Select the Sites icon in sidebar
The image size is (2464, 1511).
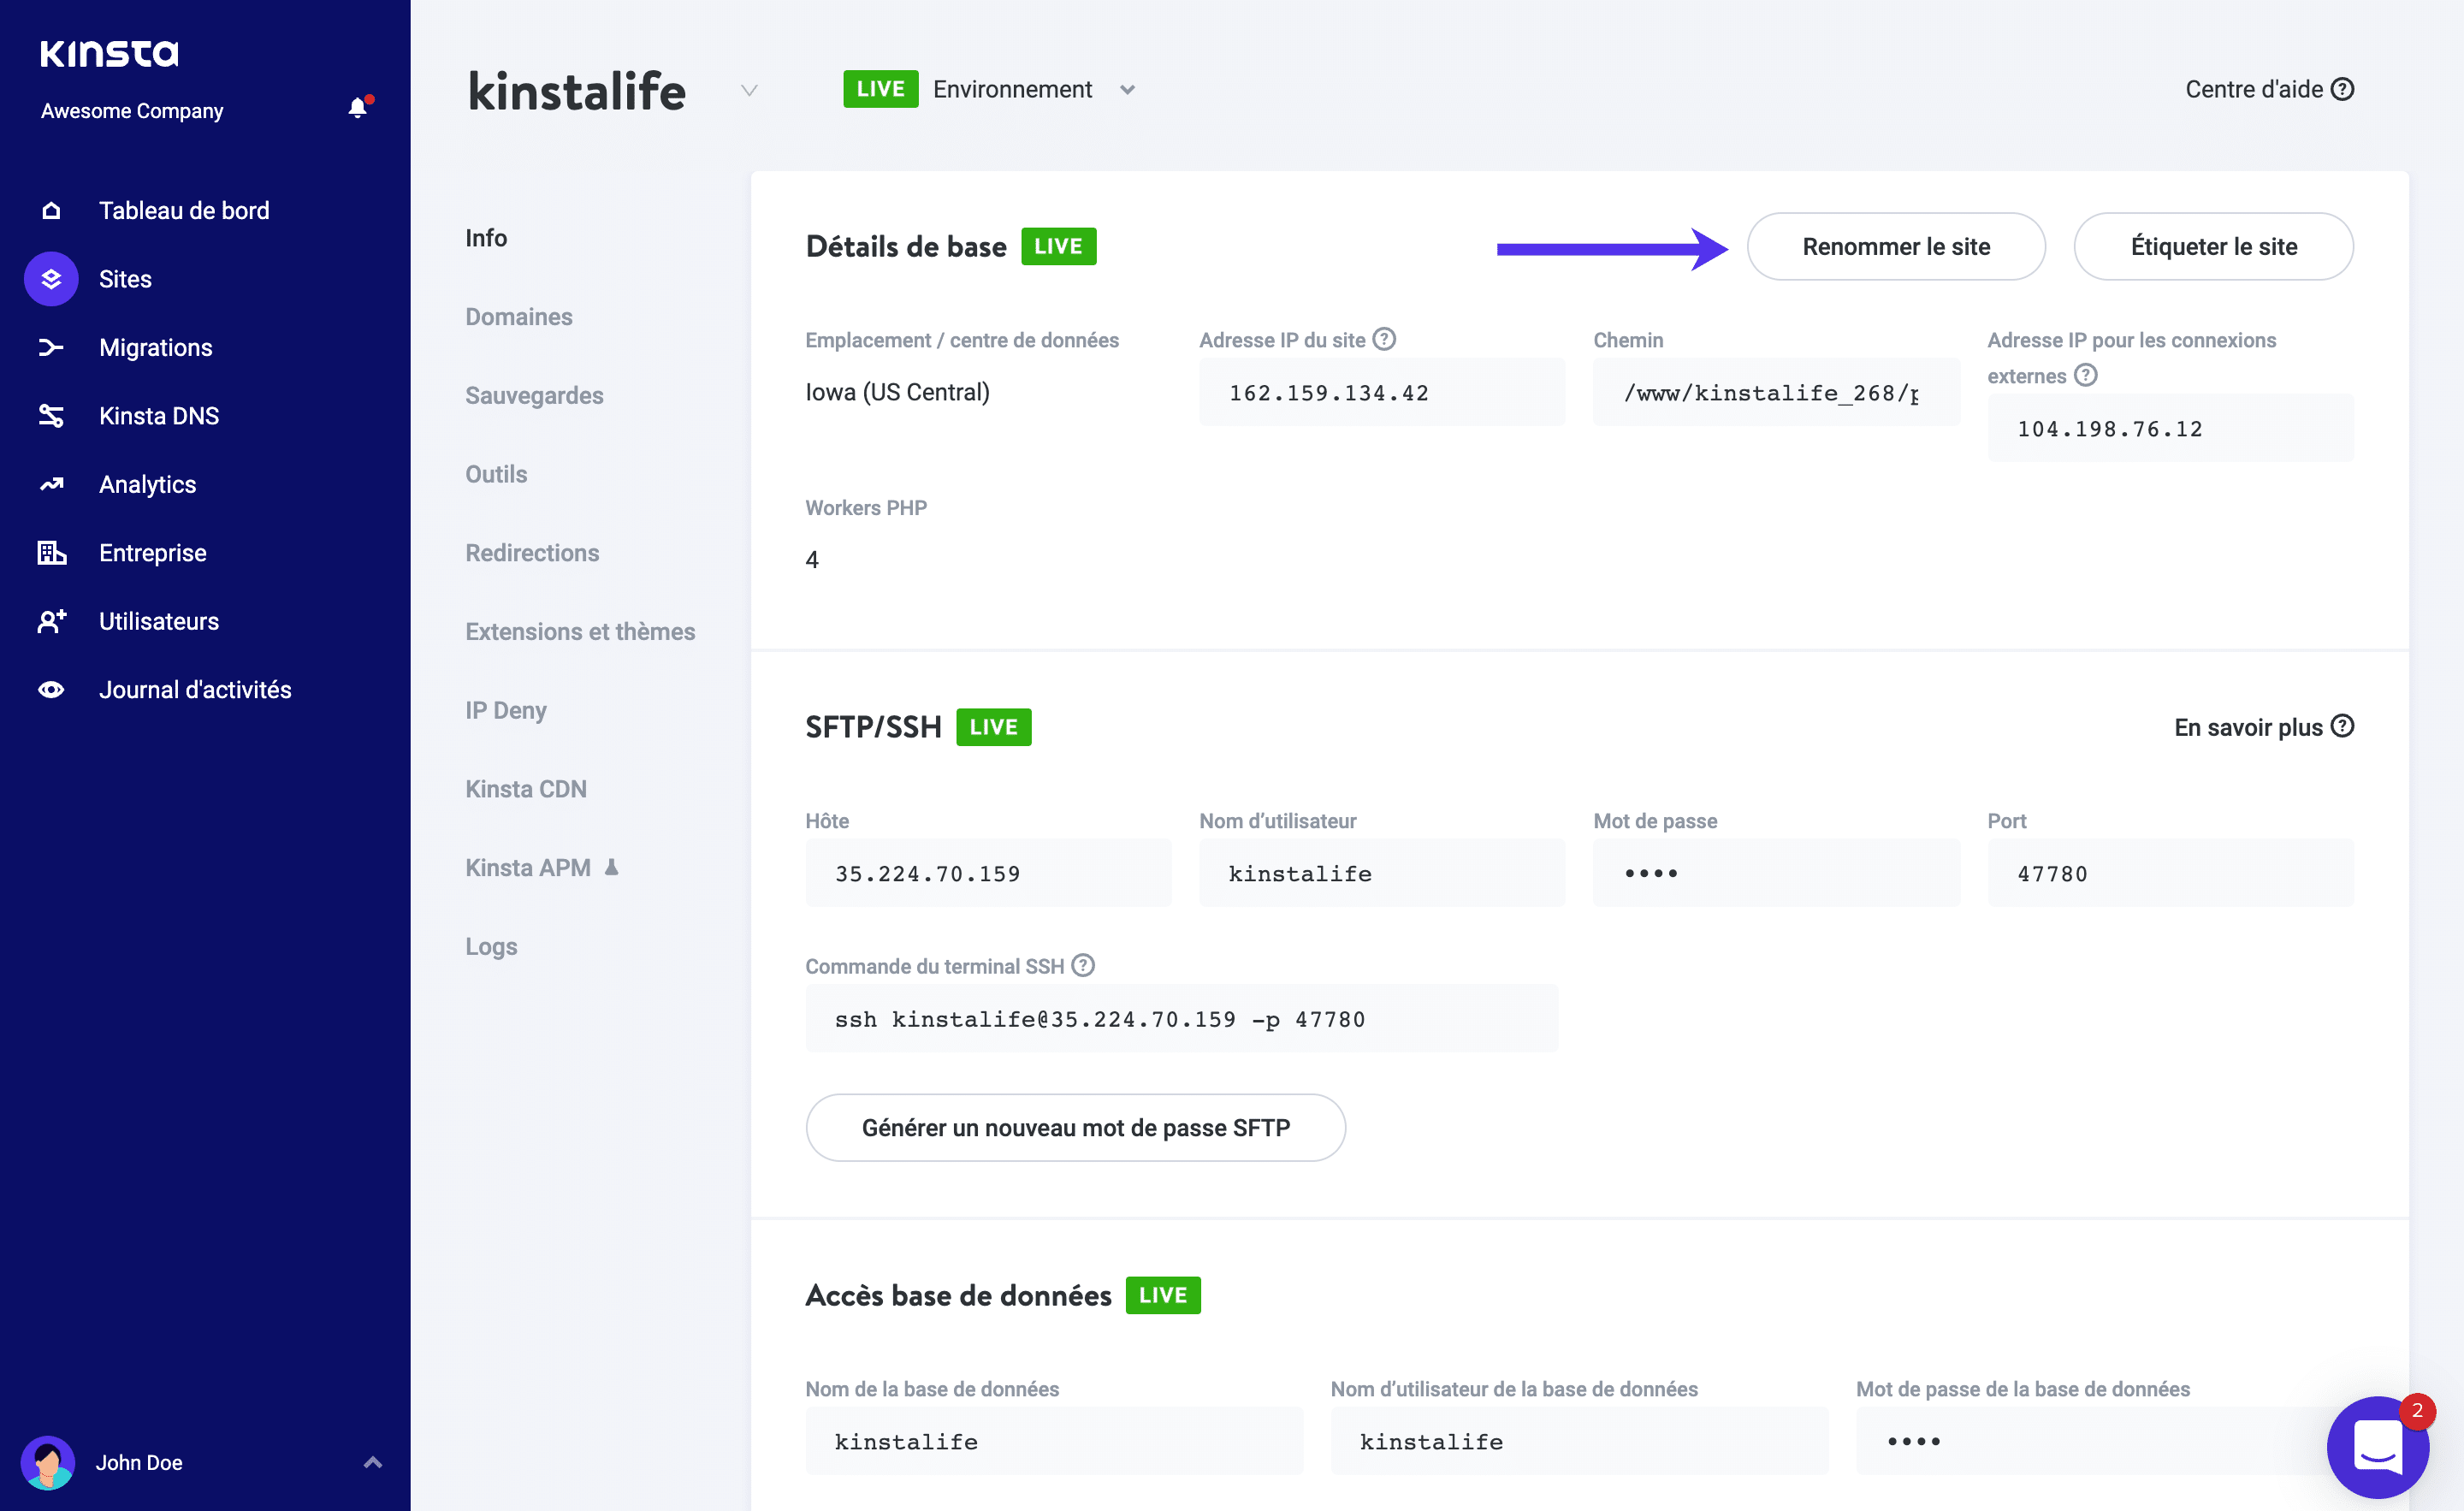50,279
